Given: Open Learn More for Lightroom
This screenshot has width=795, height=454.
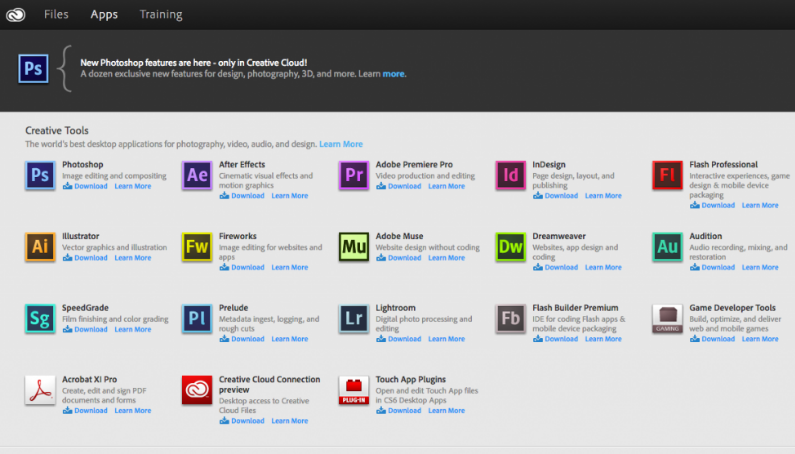Looking at the screenshot, I should [x=446, y=339].
